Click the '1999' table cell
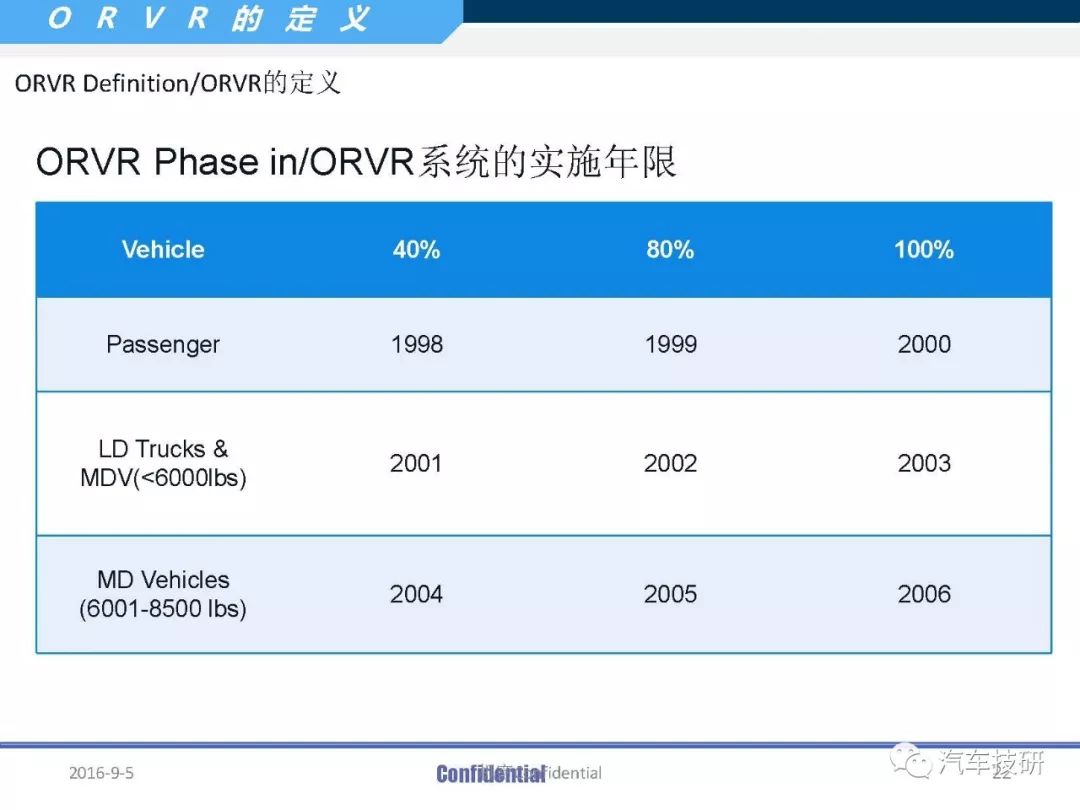The width and height of the screenshot is (1080, 810). tap(670, 344)
